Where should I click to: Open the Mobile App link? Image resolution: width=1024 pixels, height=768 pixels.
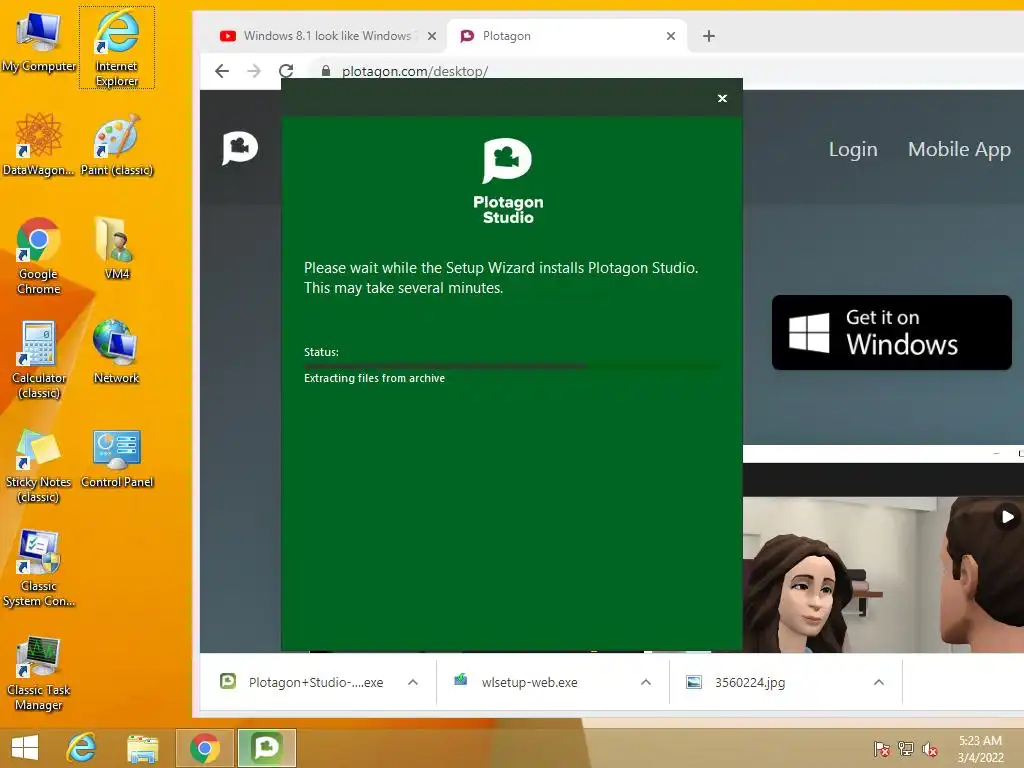click(959, 149)
